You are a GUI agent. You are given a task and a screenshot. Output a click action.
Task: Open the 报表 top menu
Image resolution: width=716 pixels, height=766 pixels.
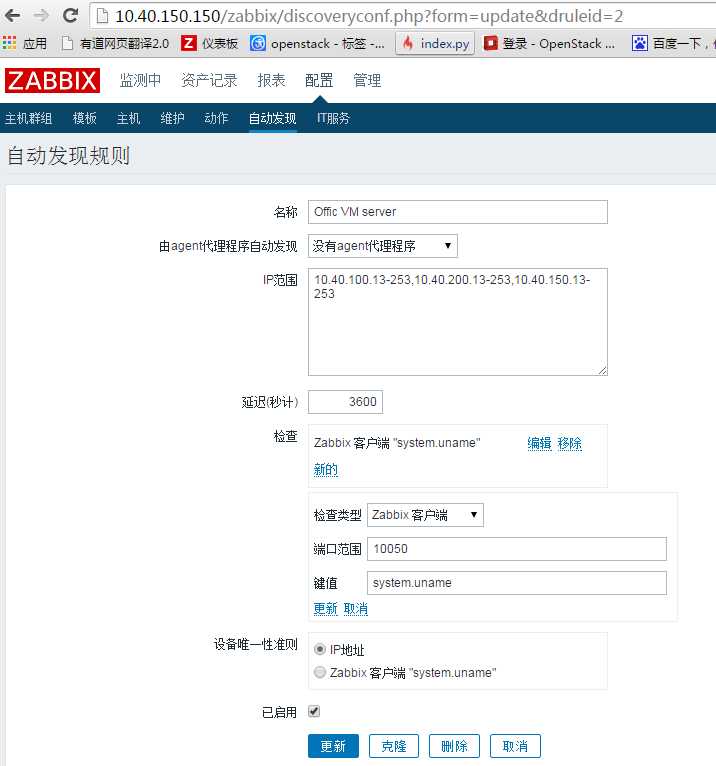tap(271, 80)
